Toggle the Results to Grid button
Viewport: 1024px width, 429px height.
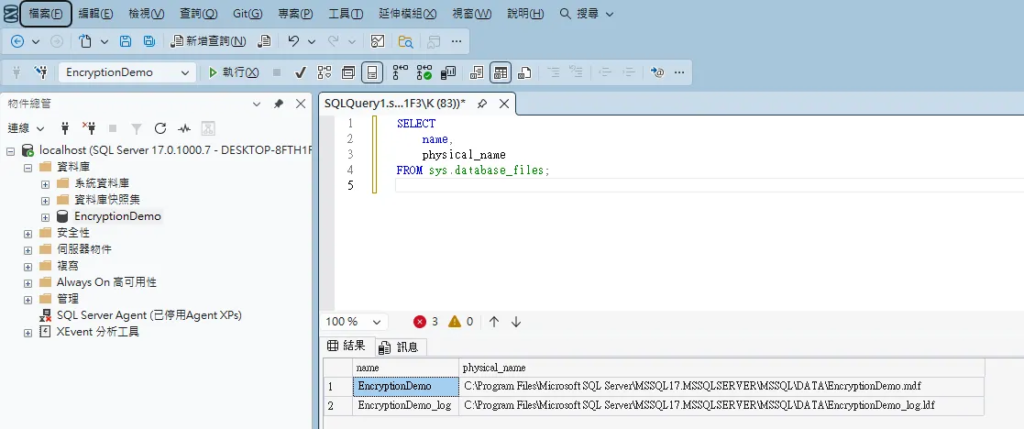pos(500,72)
